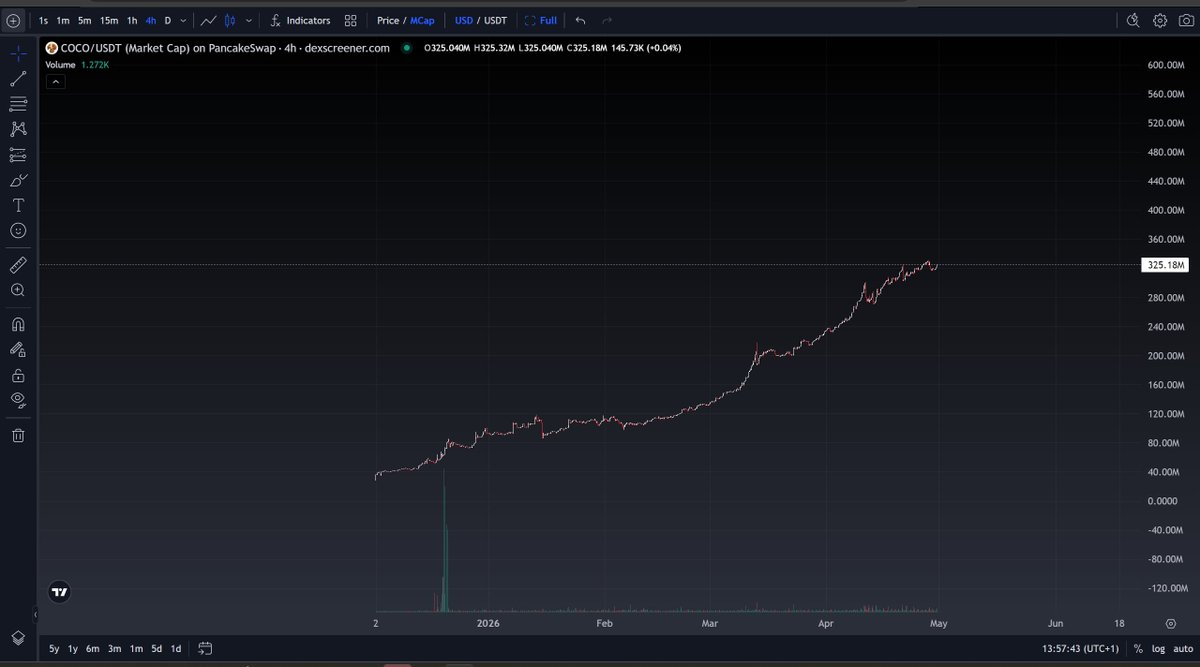This screenshot has width=1200, height=667.
Task: Open chart settings gear icon
Action: click(1160, 20)
